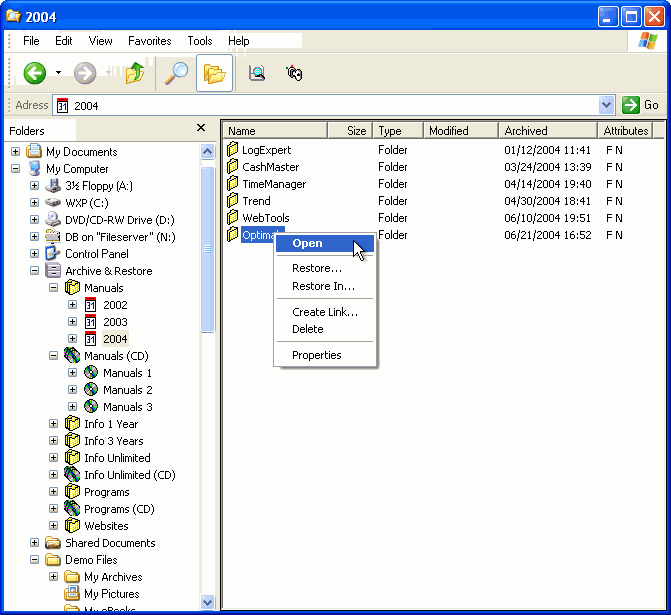The width and height of the screenshot is (671, 615).
Task: Choose Properties in the context menu
Action: pos(325,356)
